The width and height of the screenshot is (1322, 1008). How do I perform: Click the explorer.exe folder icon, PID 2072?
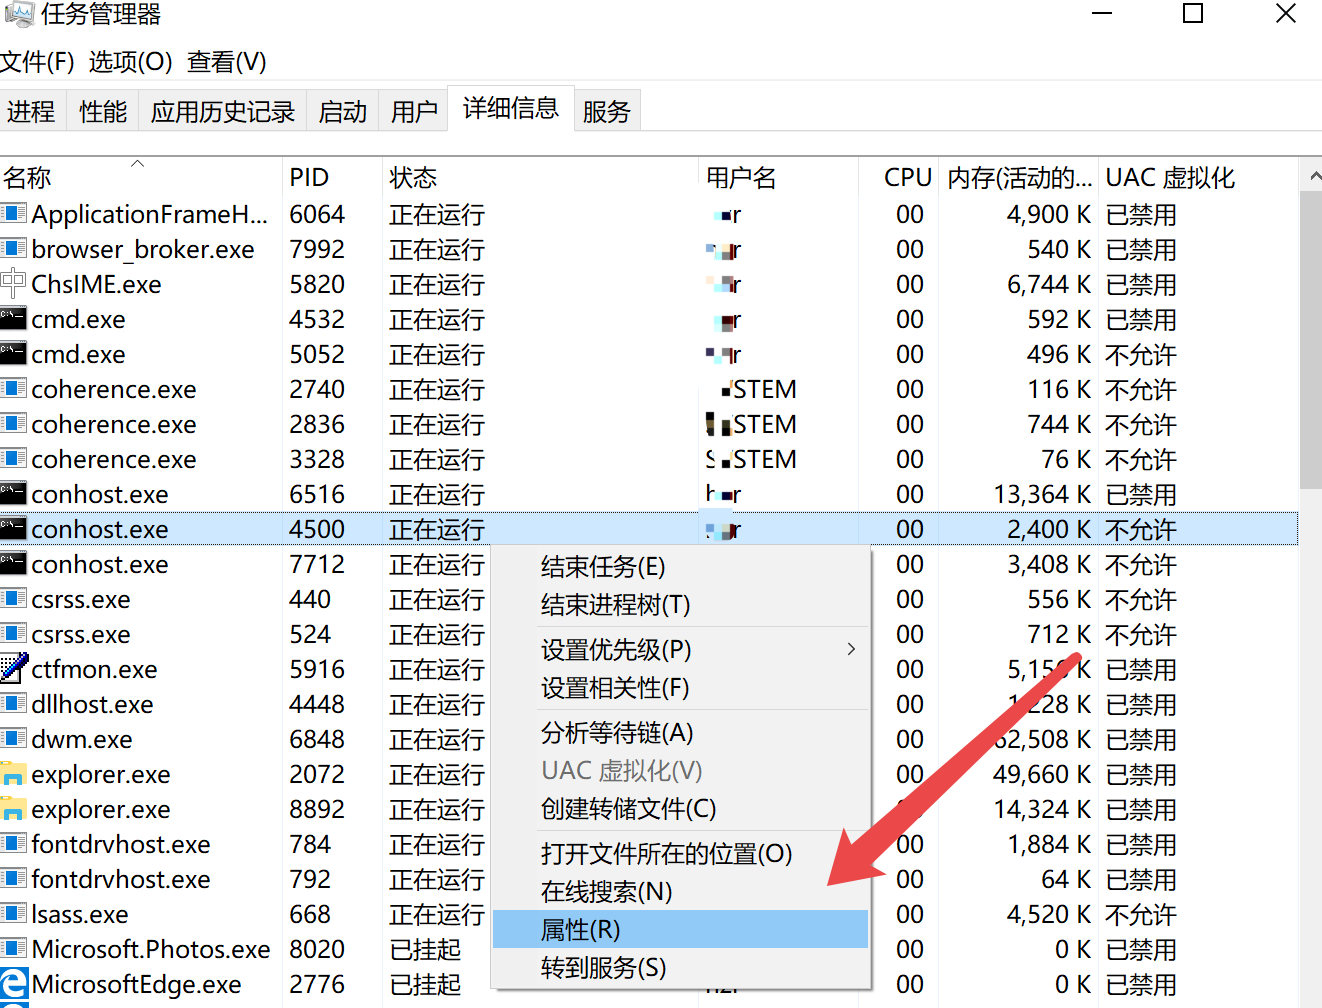14,774
